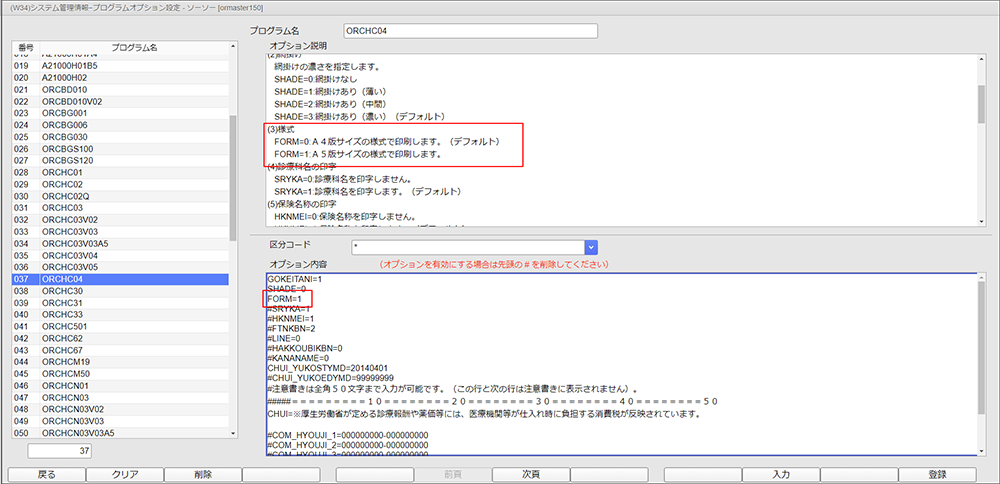
Task: Click the 削除 button
Action: pyautogui.click(x=203, y=475)
